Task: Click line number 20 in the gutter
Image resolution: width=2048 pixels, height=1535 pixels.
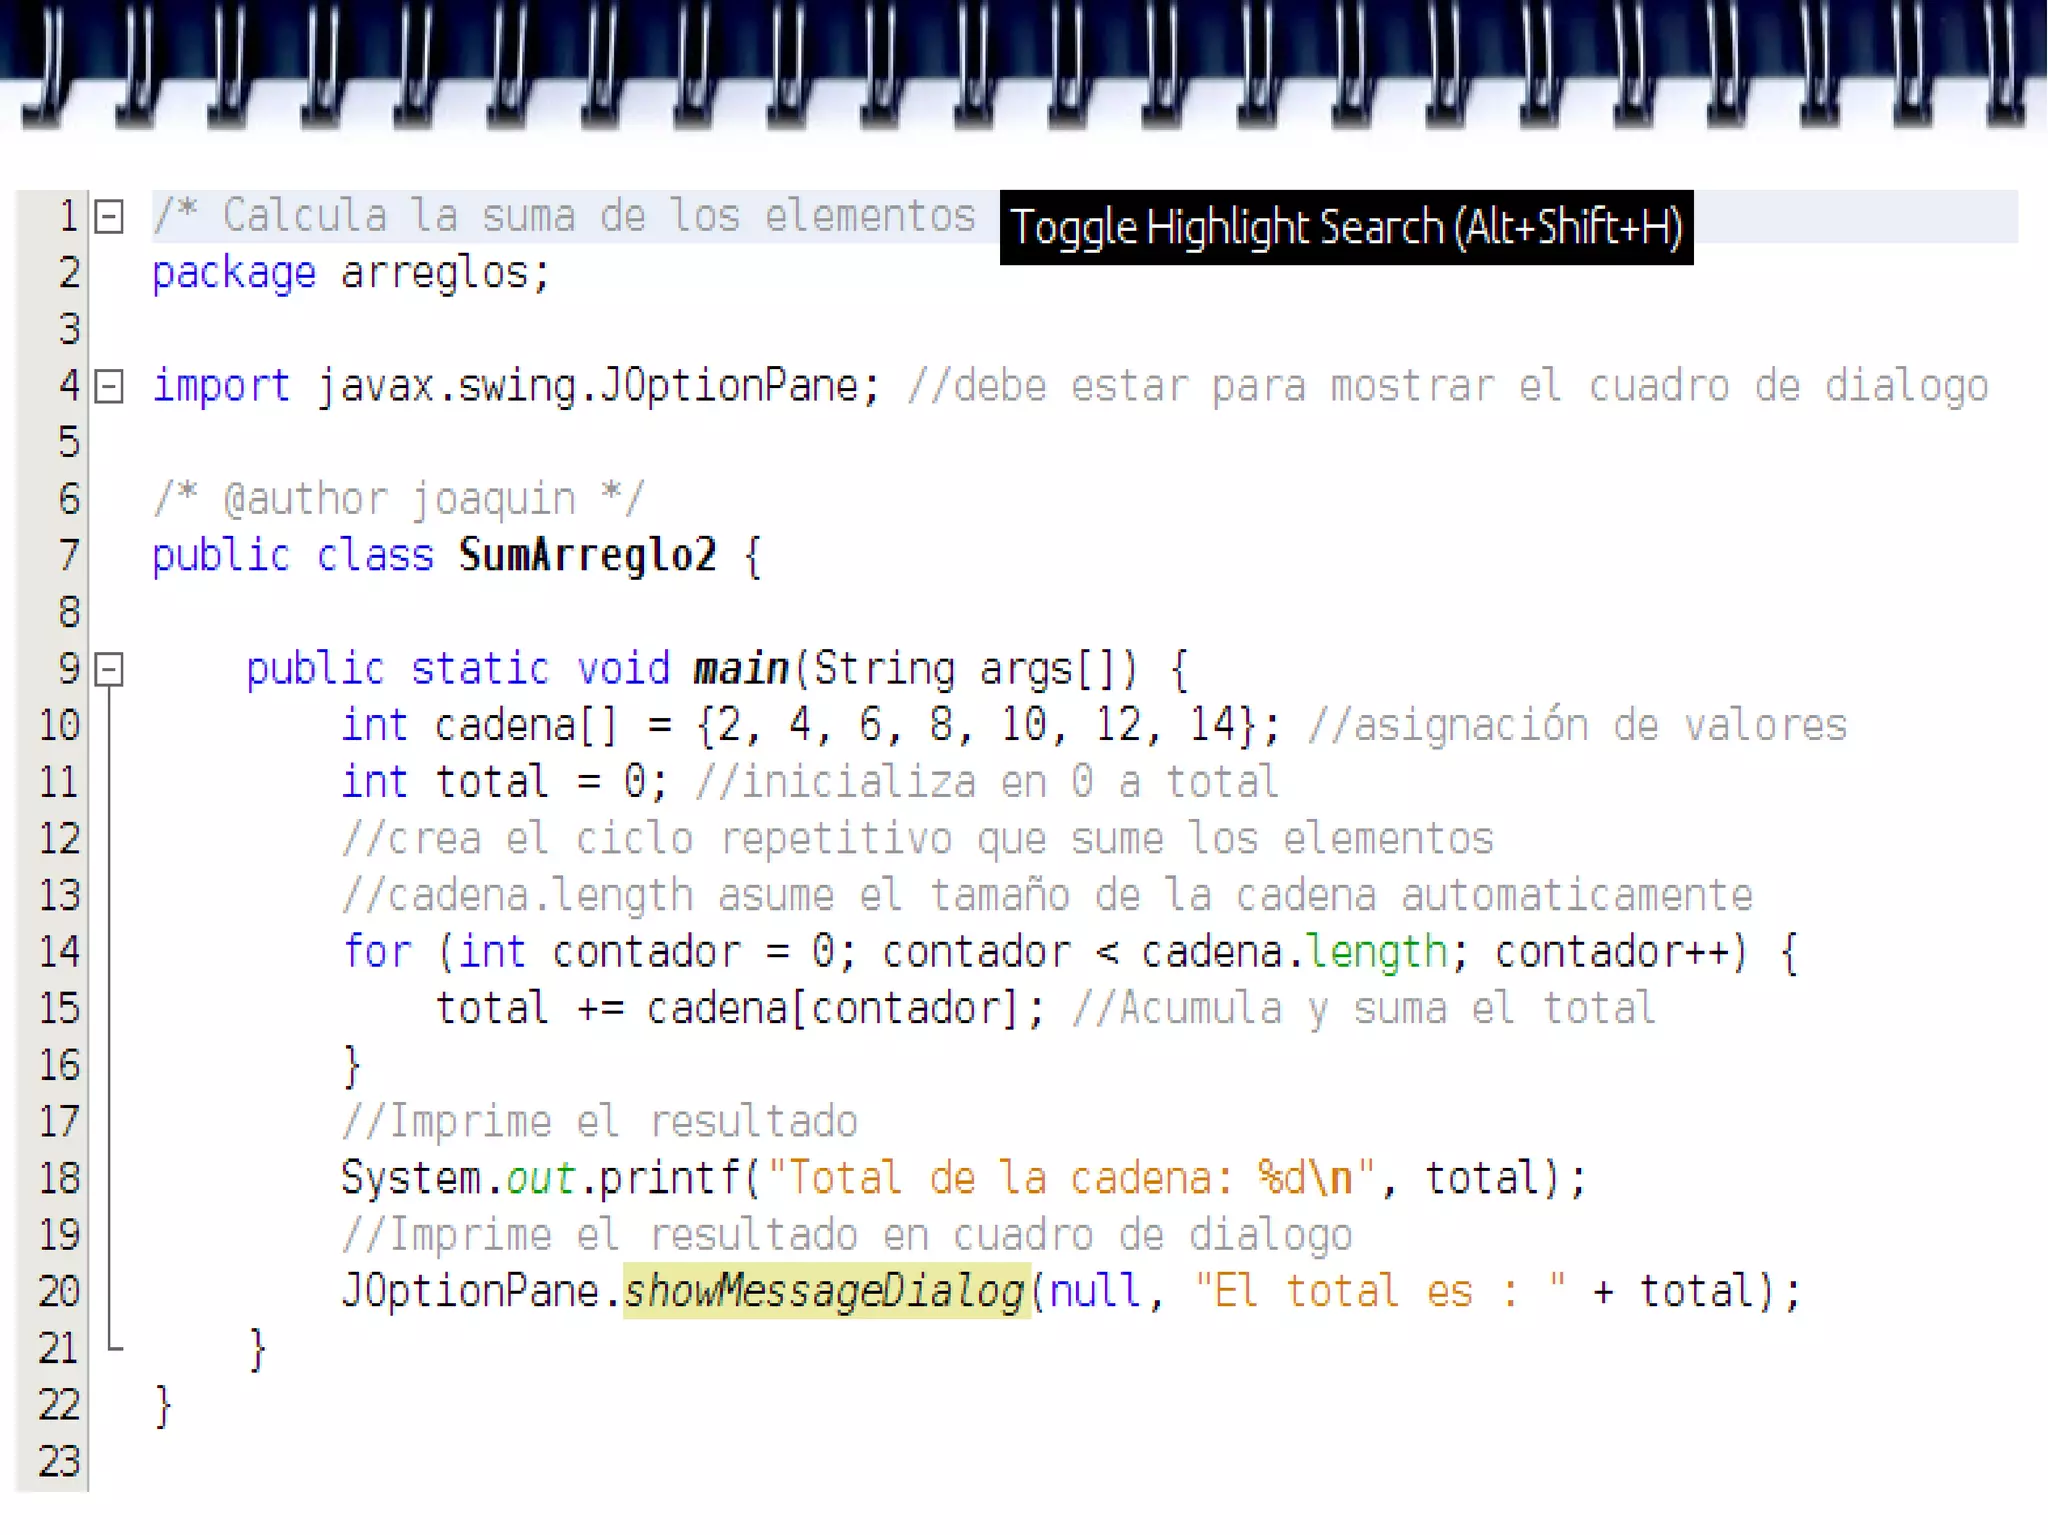Action: point(59,1292)
